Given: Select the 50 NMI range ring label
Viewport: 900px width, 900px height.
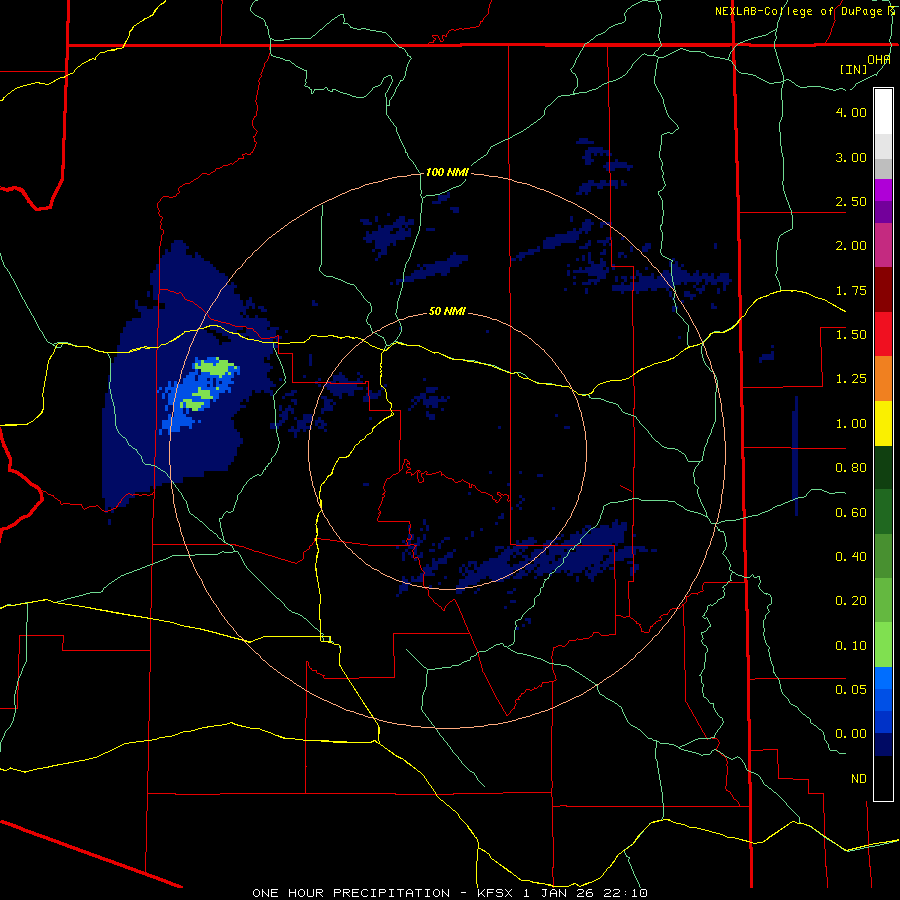Looking at the screenshot, I should [x=447, y=312].
